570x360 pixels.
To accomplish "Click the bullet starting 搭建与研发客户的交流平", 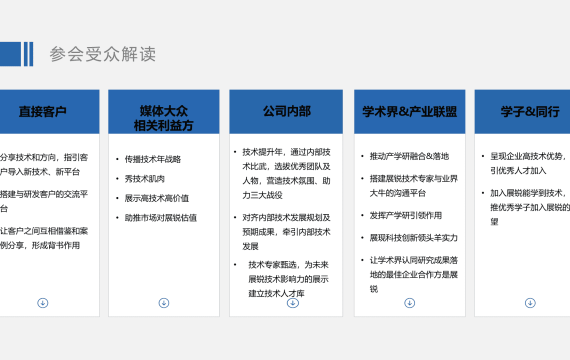I will click(44, 201).
